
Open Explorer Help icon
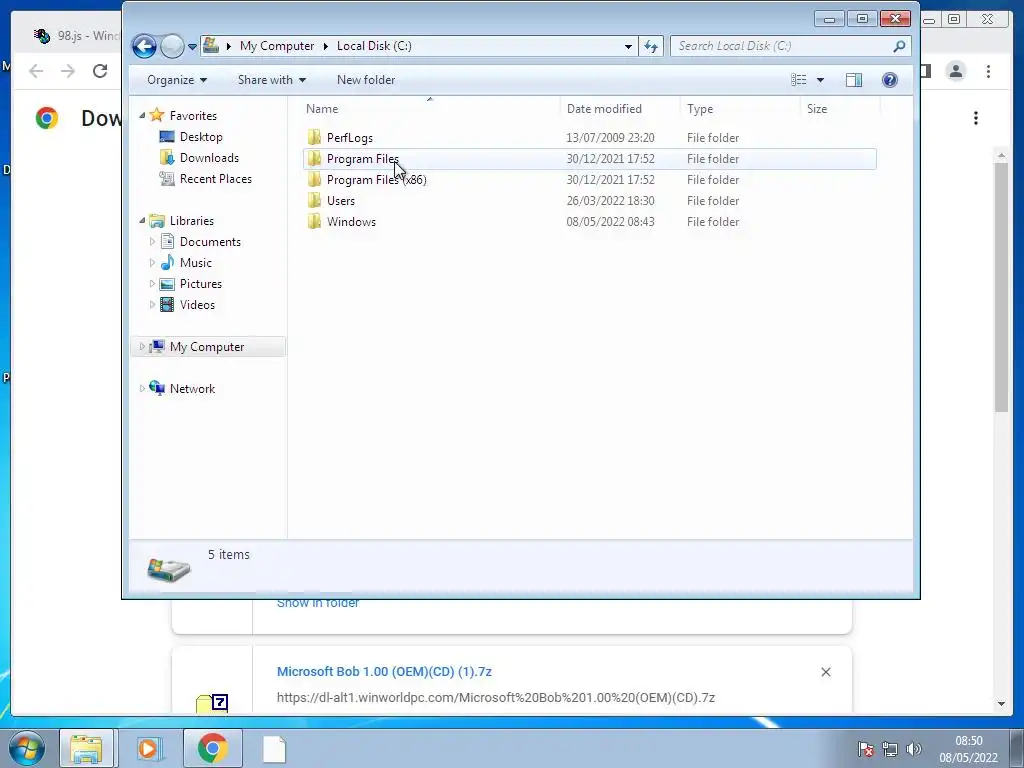[889, 80]
